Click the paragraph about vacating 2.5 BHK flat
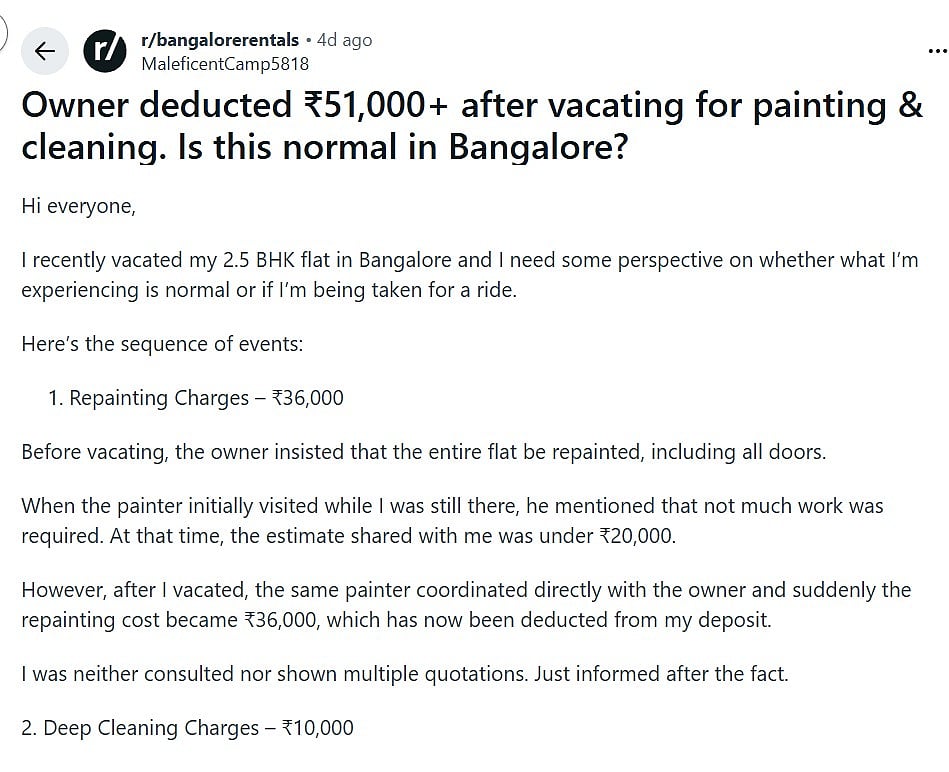 coord(469,277)
